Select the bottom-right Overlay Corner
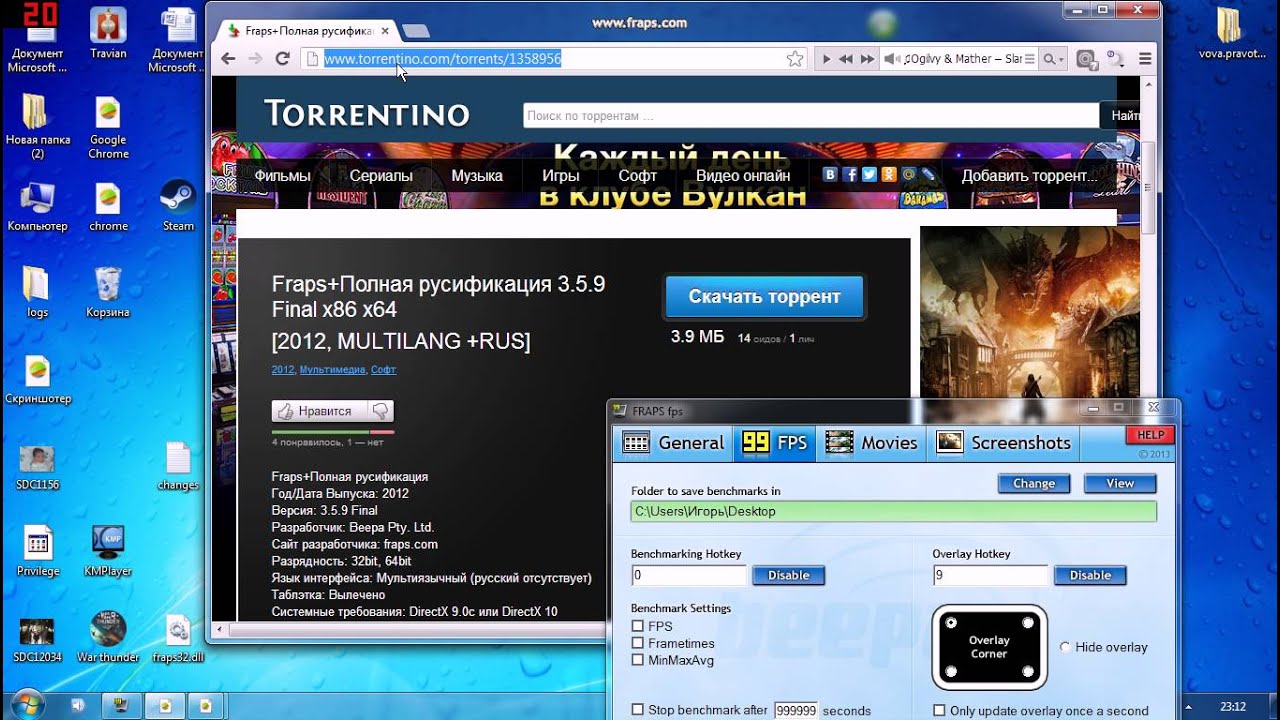Image resolution: width=1280 pixels, height=720 pixels. 1027,671
